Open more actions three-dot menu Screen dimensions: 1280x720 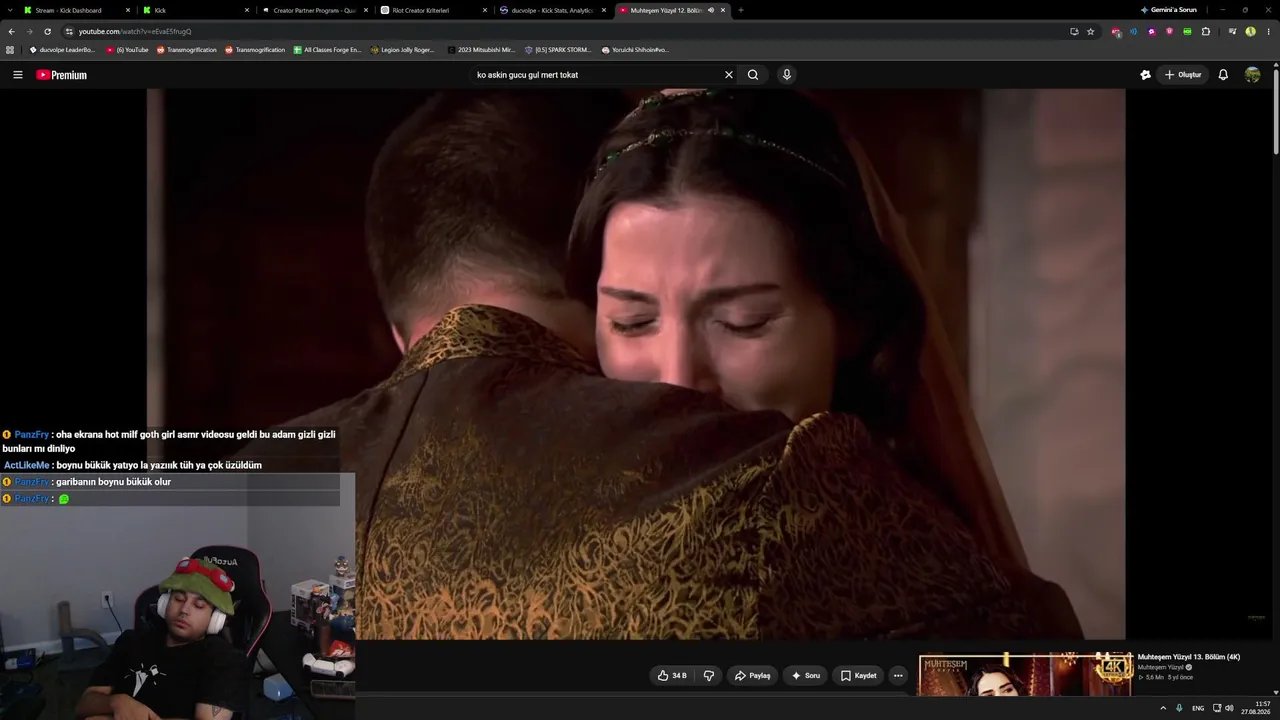[898, 676]
